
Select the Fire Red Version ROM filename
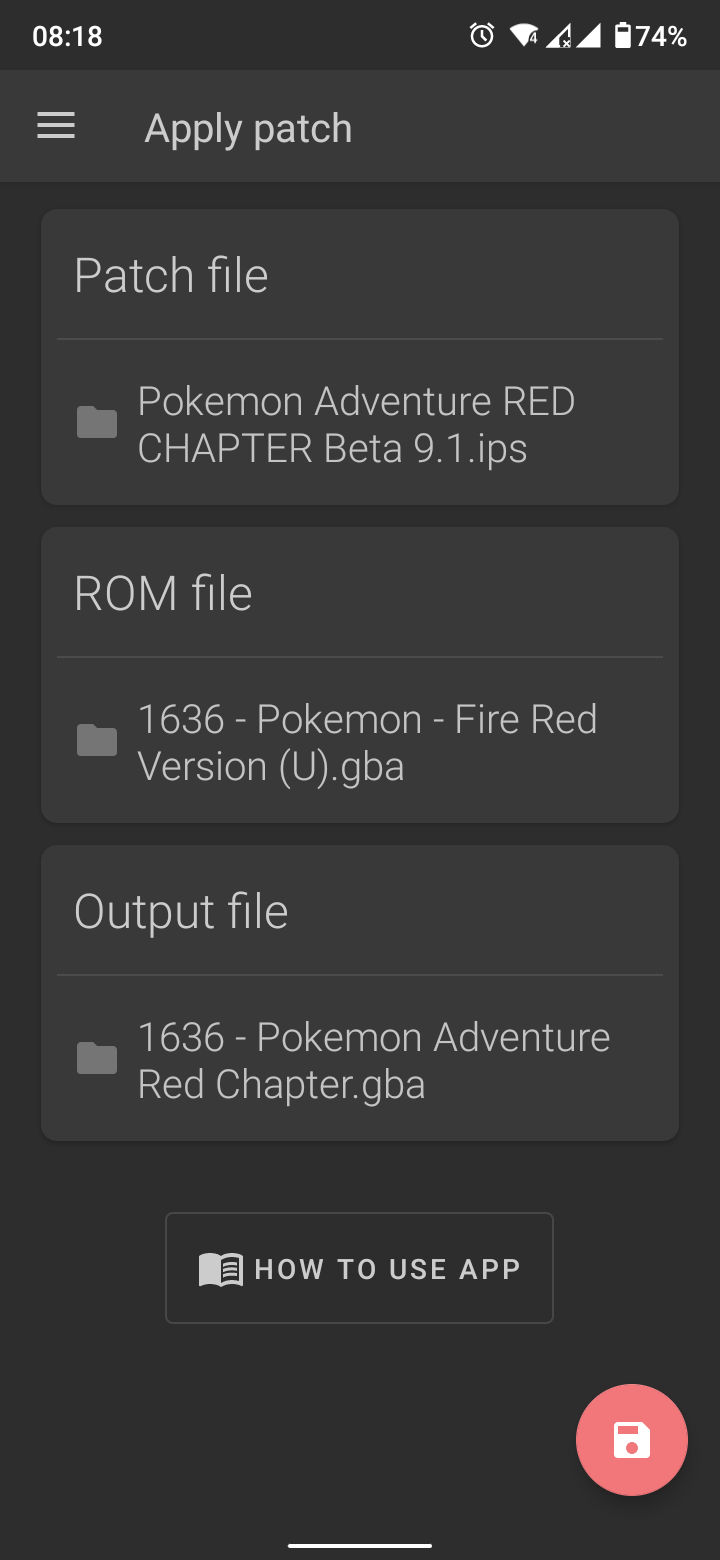[367, 743]
